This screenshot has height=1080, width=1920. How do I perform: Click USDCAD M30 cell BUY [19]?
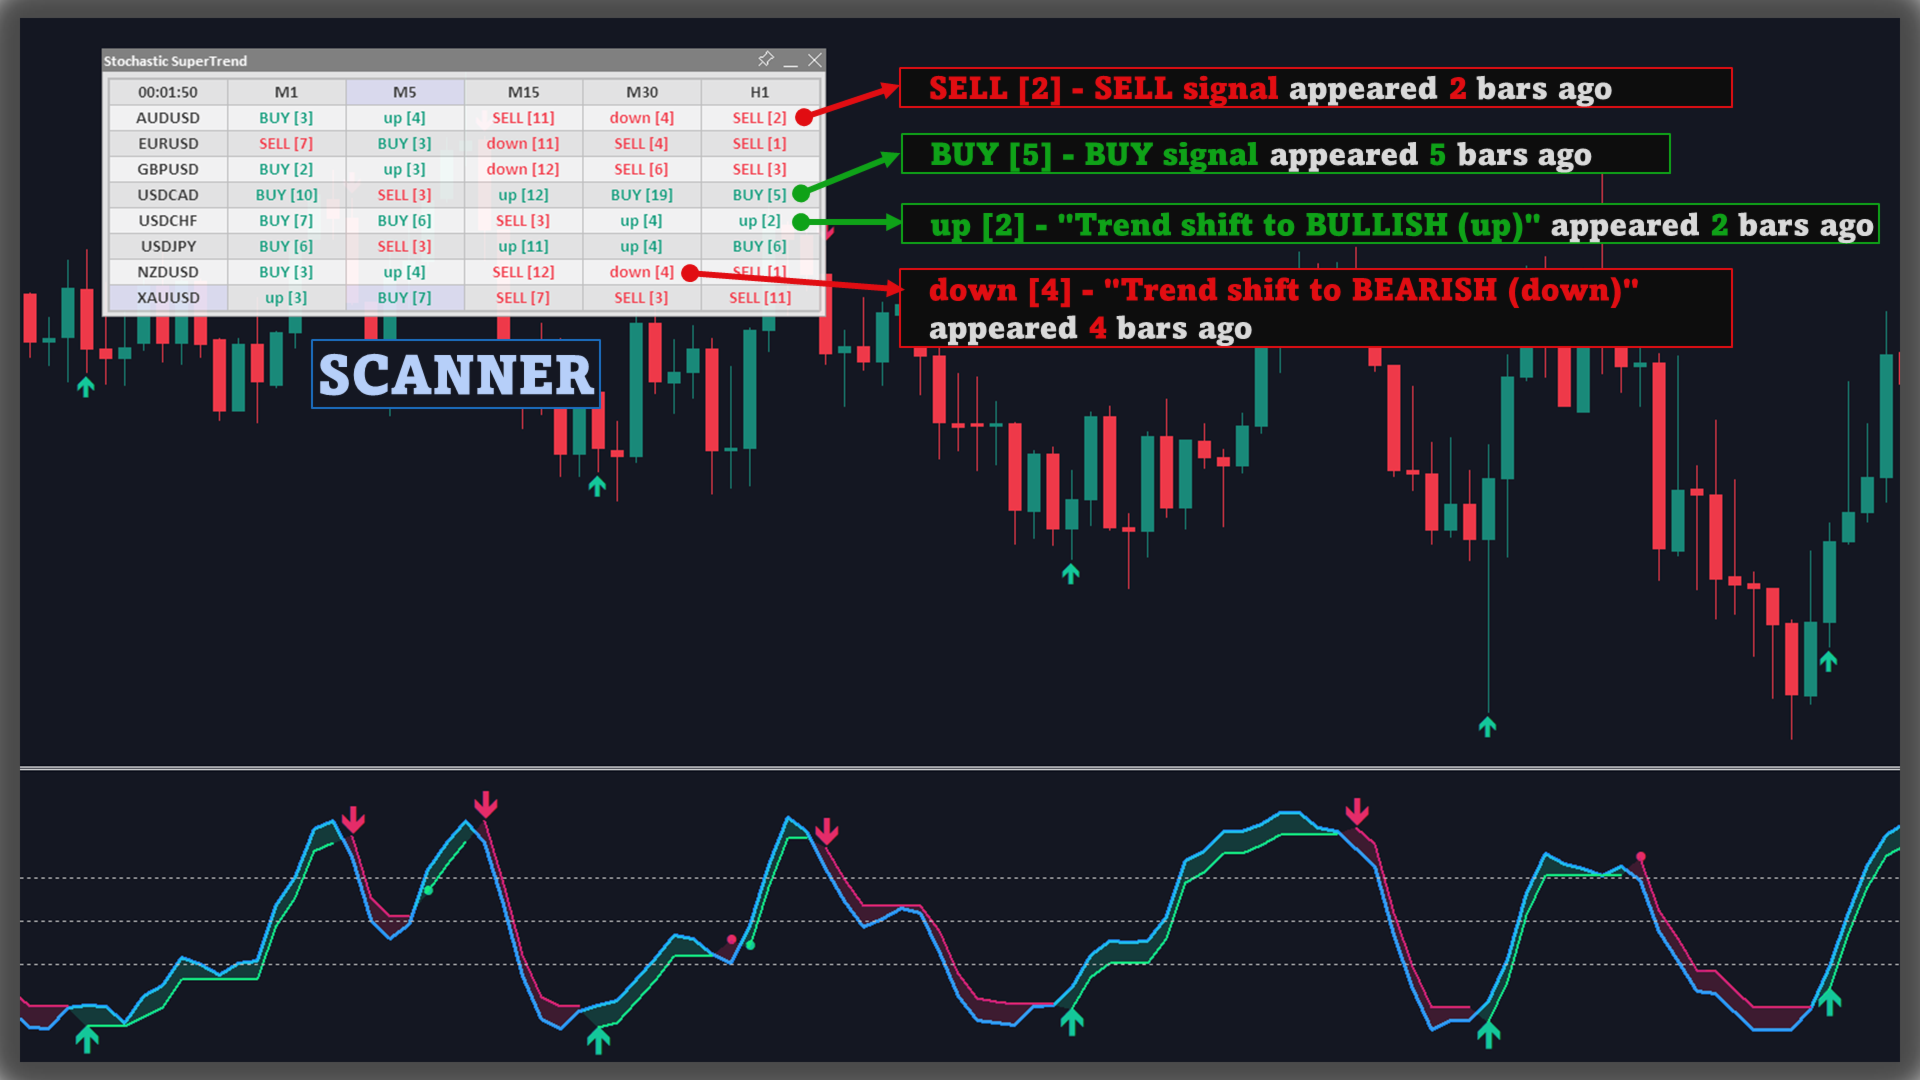tap(642, 195)
